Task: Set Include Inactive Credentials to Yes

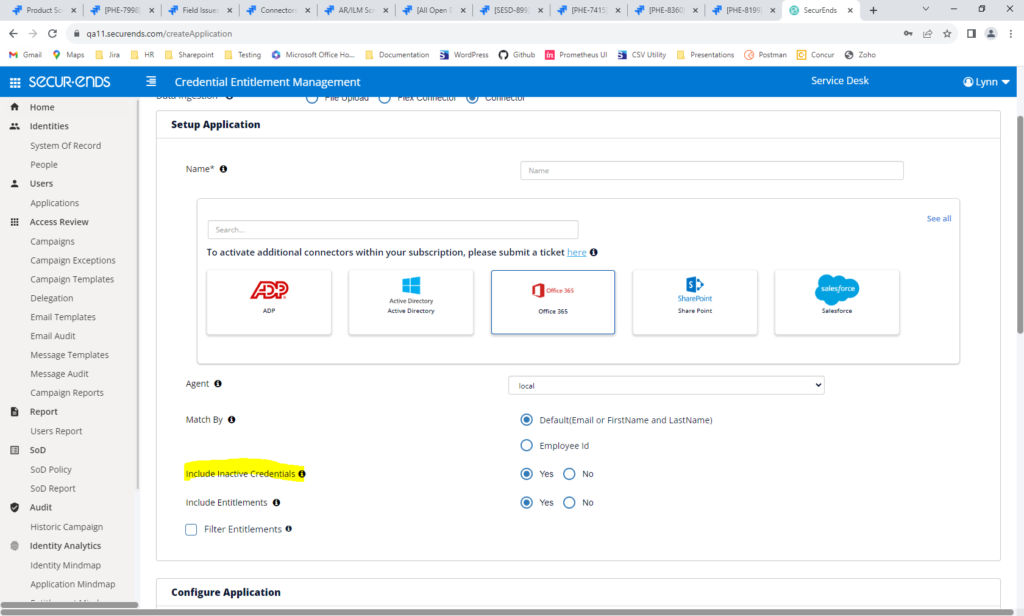Action: tap(526, 474)
